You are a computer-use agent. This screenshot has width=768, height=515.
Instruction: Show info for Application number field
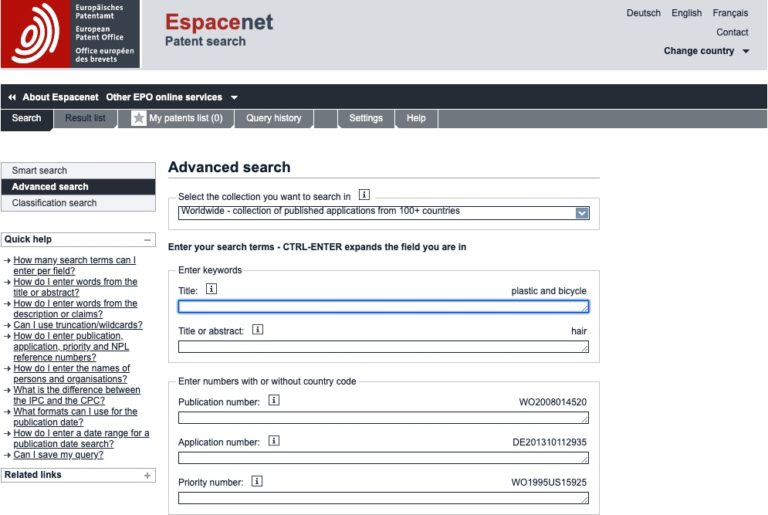tap(274, 441)
